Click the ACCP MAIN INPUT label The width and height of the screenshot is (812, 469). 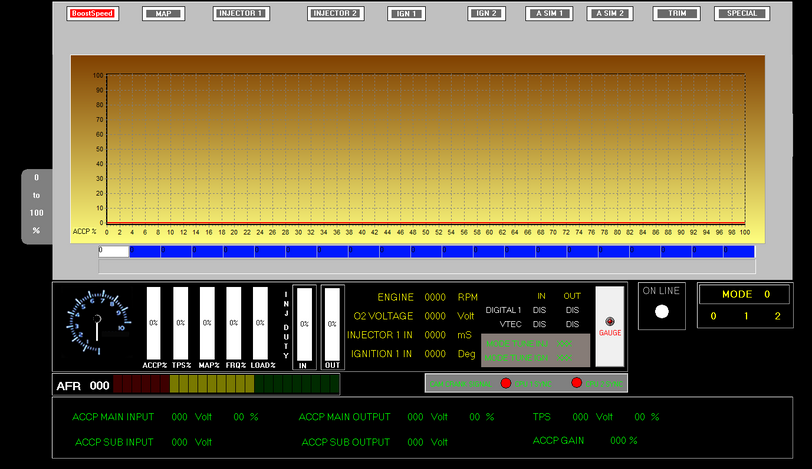pos(113,417)
